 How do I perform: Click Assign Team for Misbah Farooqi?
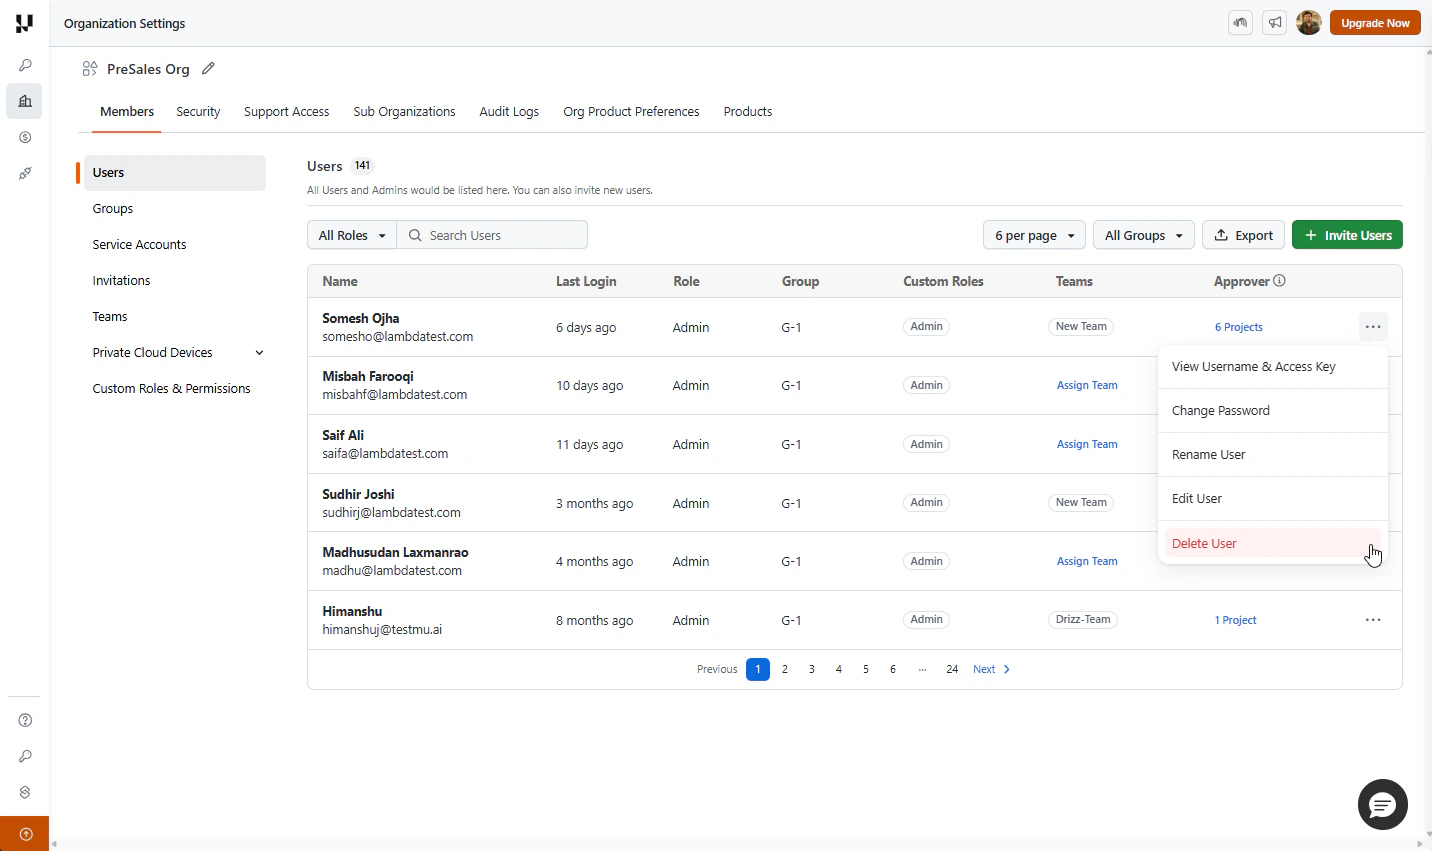tap(1087, 385)
